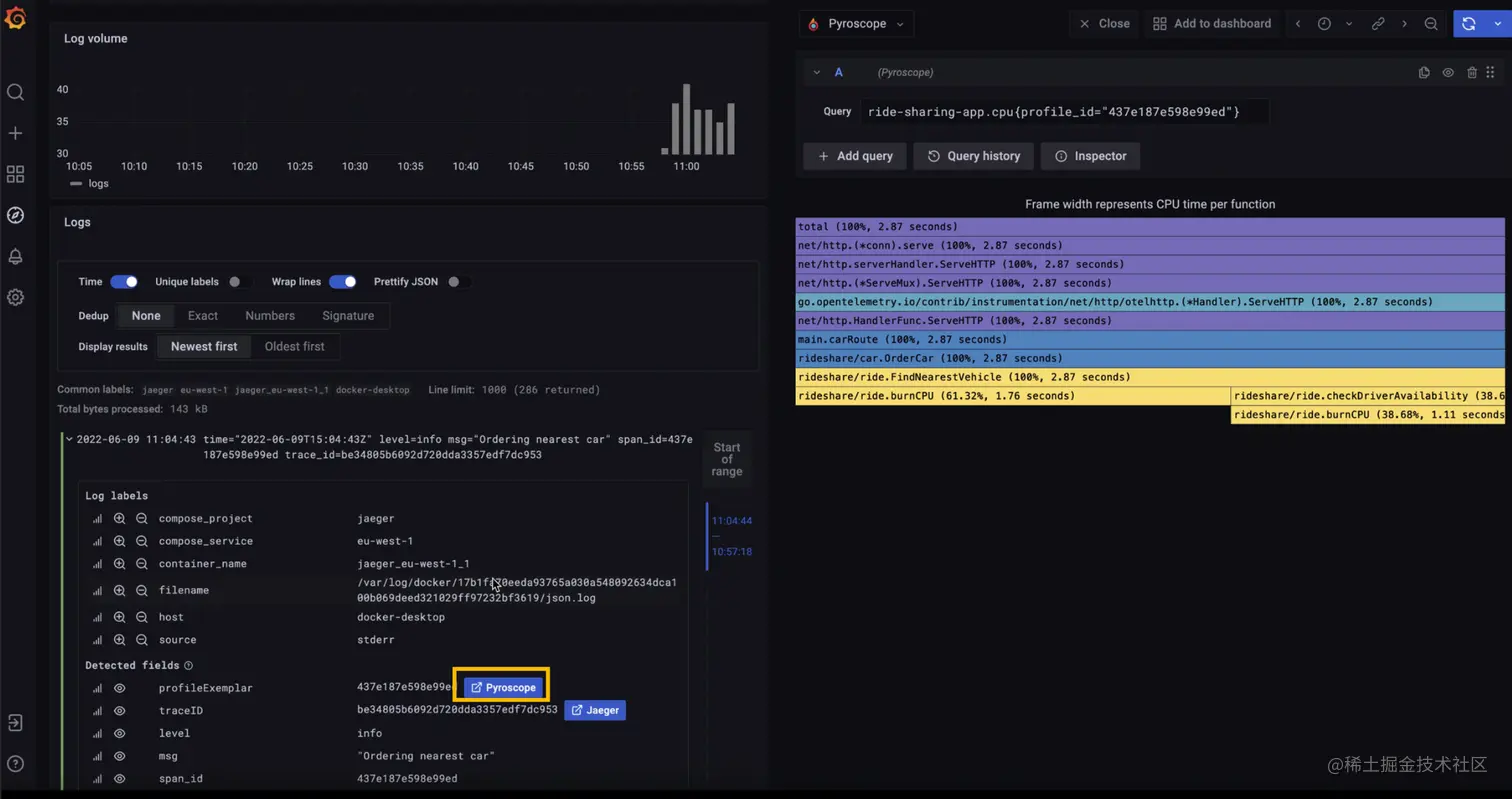Screen dimensions: 1512x799
Task: Open Explore via the compass icon
Action: click(x=15, y=215)
